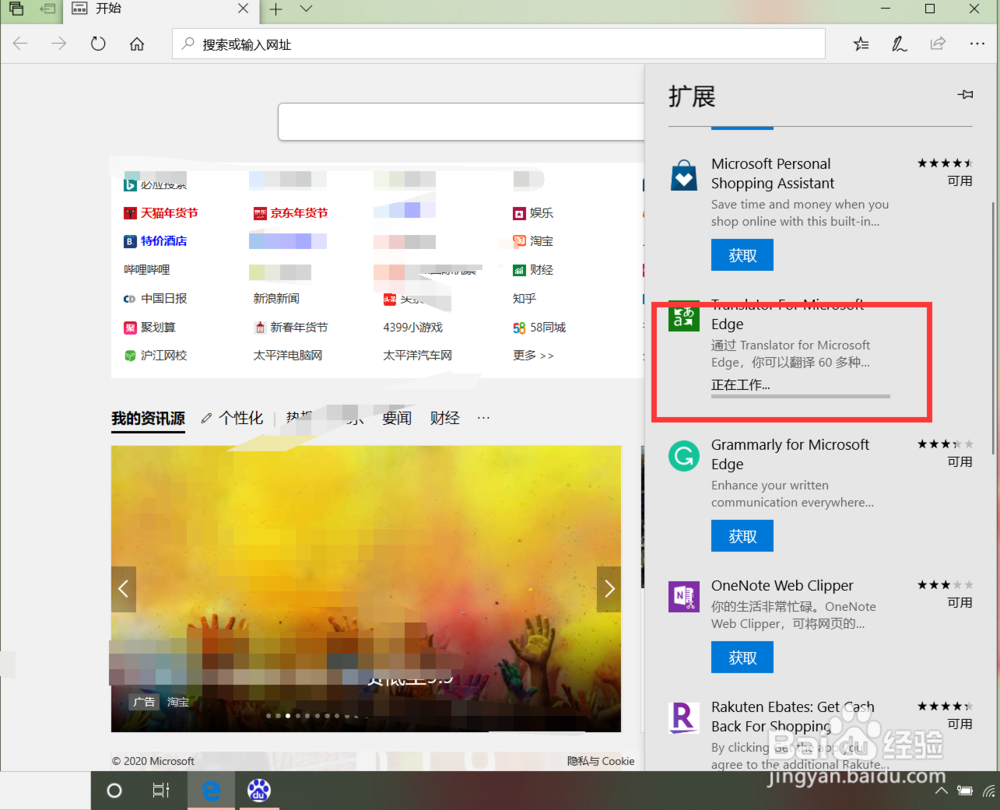Viewport: 1000px width, 810px height.
Task: Show tab previews chevron
Action: [306, 9]
